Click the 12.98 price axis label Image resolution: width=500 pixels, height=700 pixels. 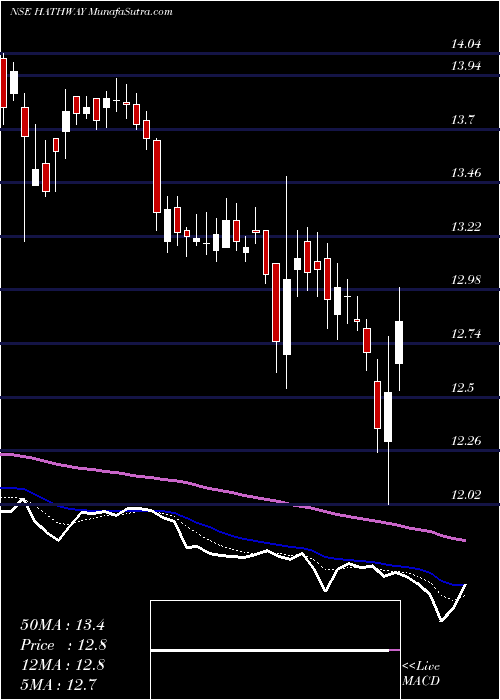coord(466,280)
